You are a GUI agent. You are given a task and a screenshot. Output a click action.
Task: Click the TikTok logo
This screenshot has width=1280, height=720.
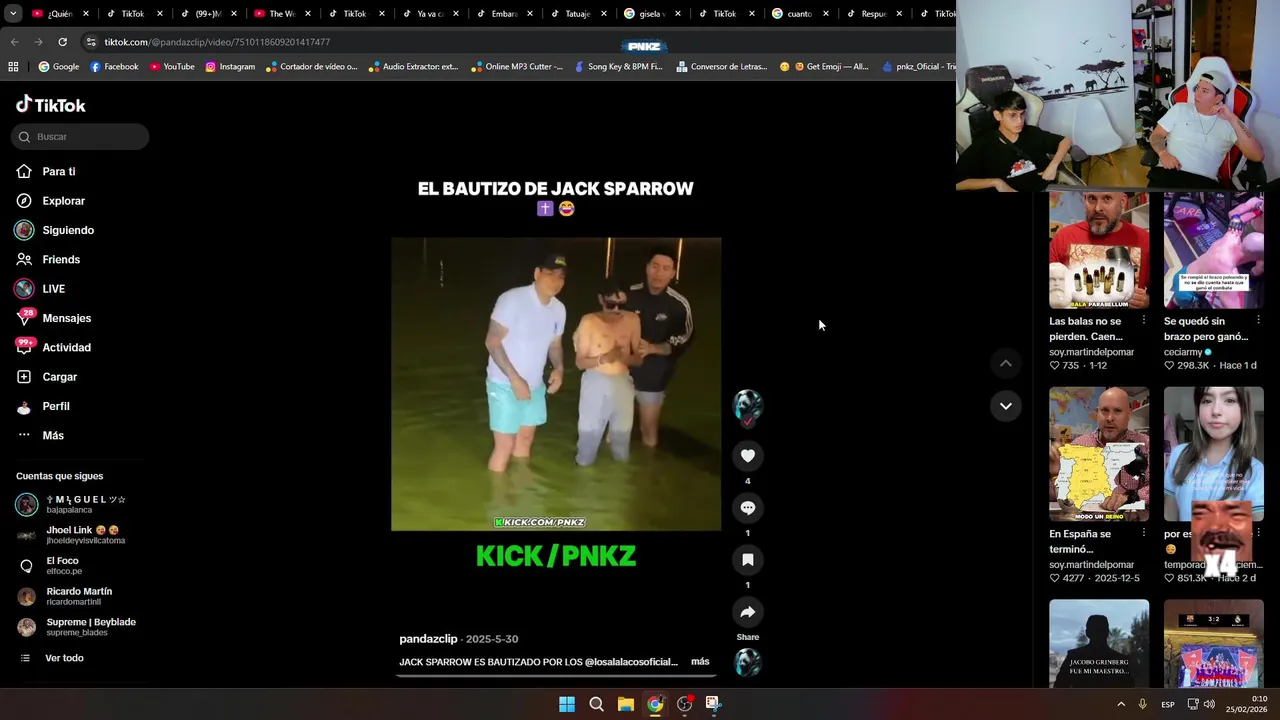(x=51, y=105)
